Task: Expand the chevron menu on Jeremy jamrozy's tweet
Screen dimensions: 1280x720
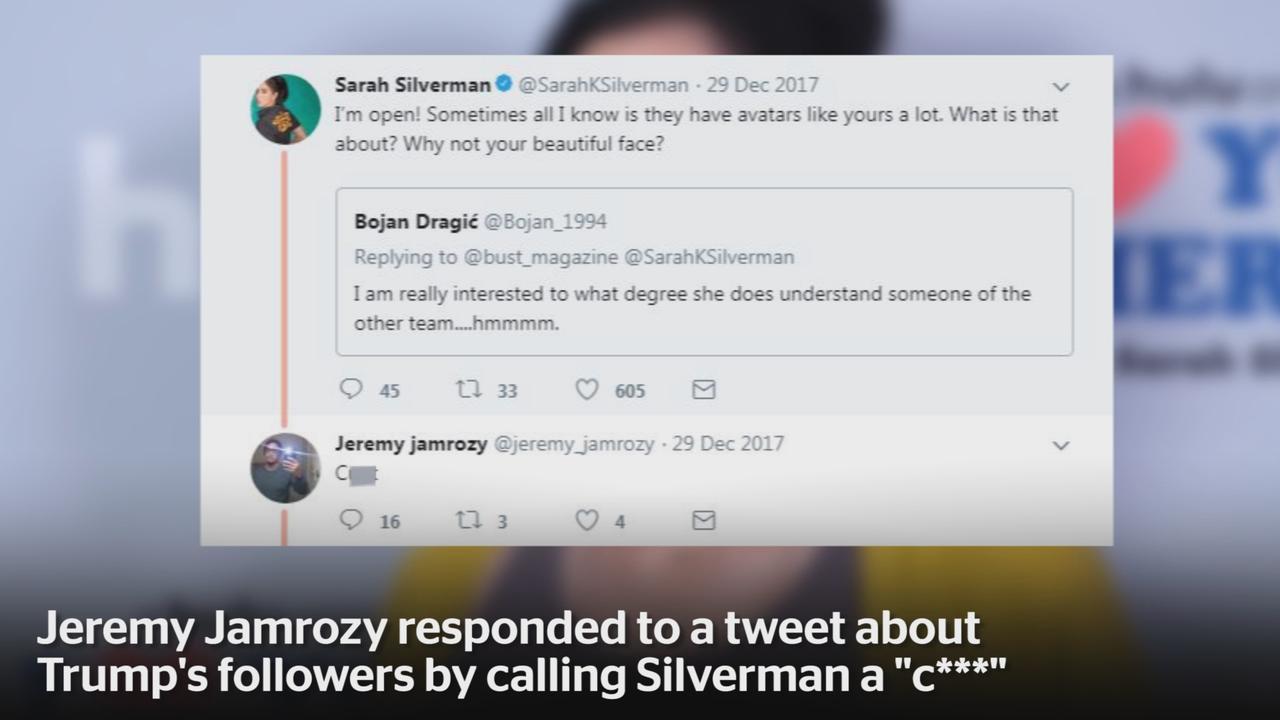Action: click(x=1061, y=445)
